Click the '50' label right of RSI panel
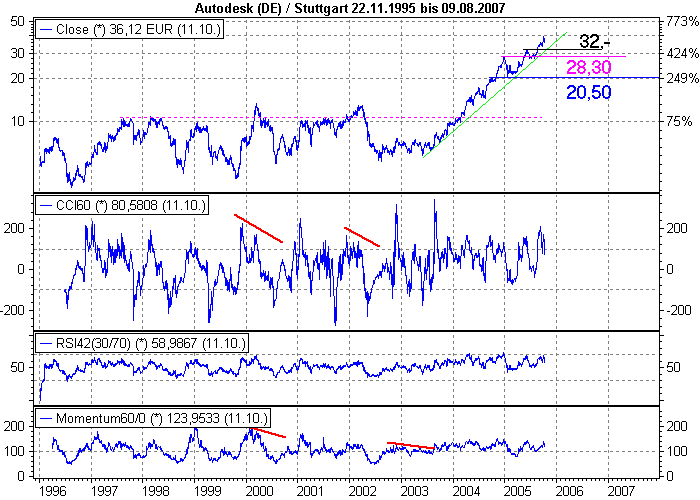The height and width of the screenshot is (500, 700). point(673,368)
